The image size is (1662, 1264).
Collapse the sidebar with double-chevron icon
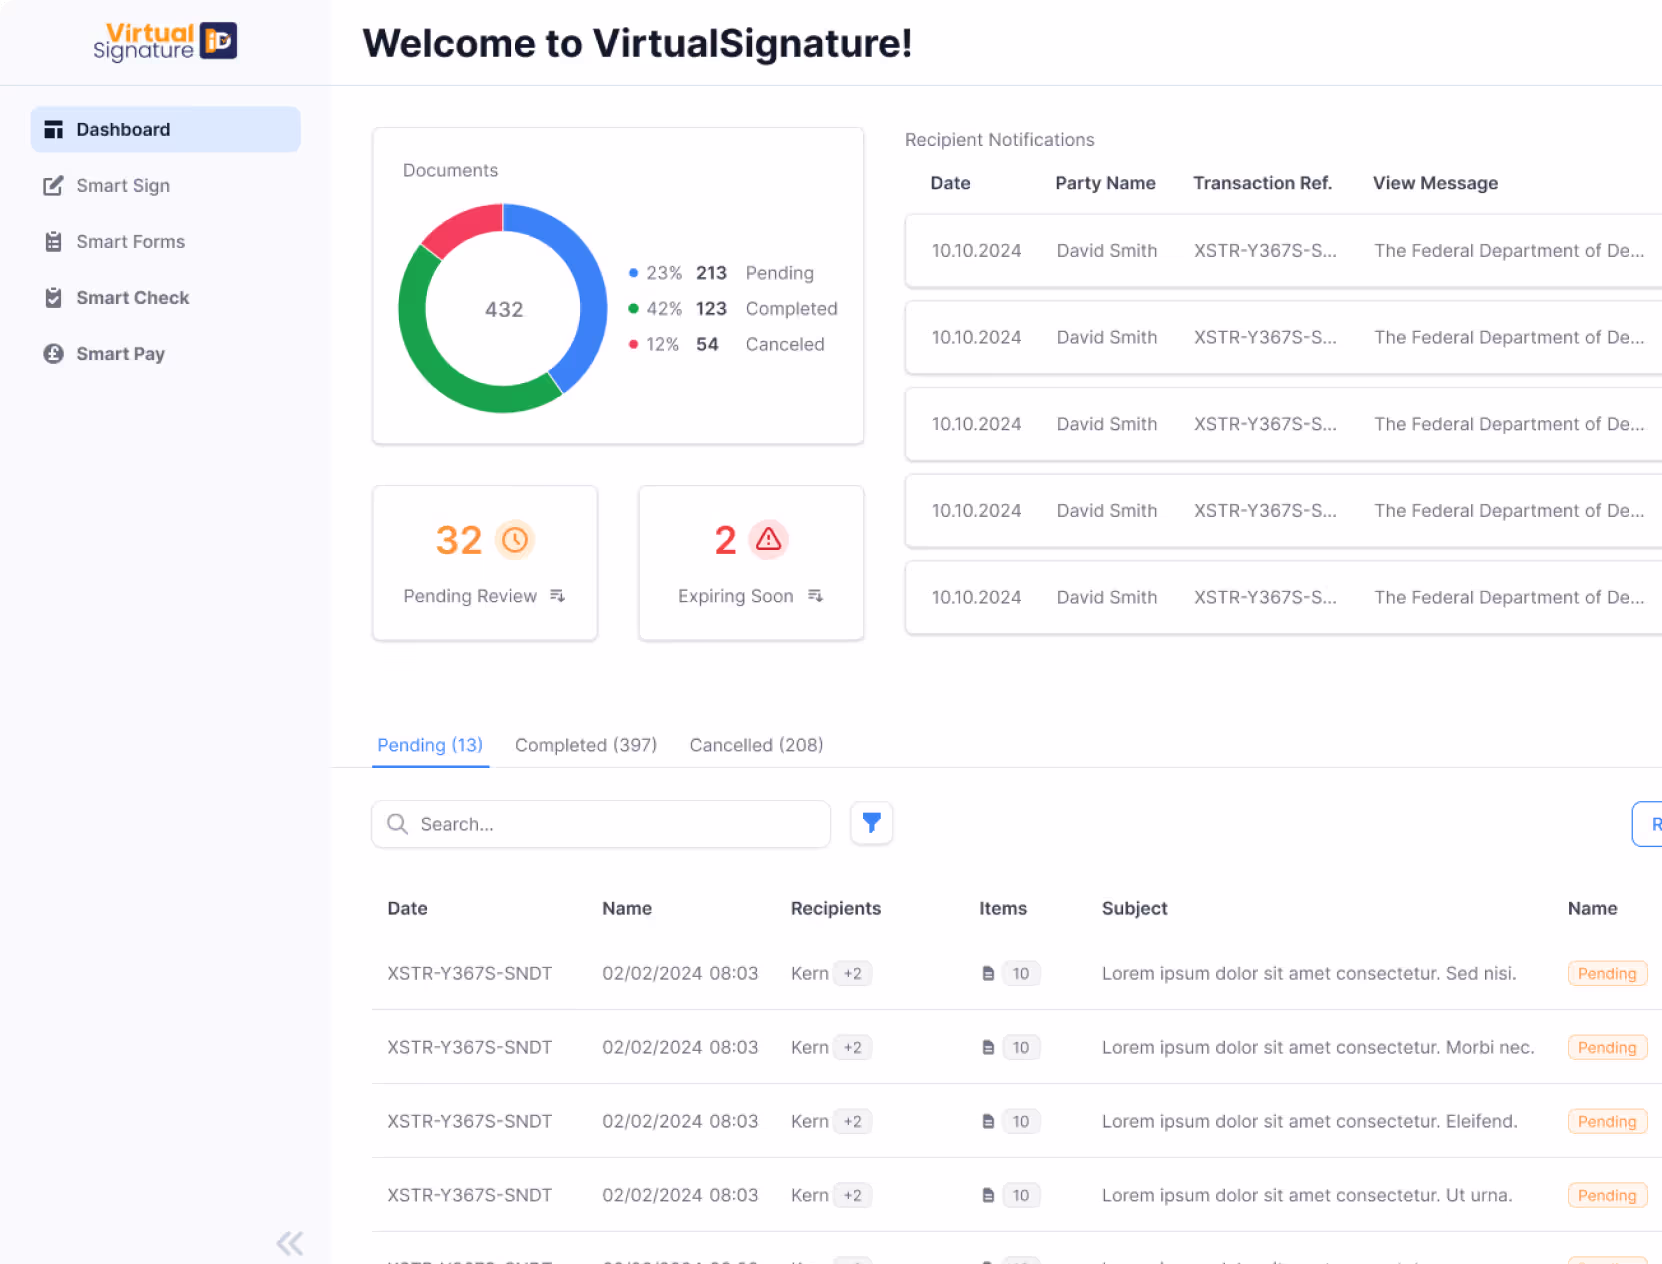[x=290, y=1243]
